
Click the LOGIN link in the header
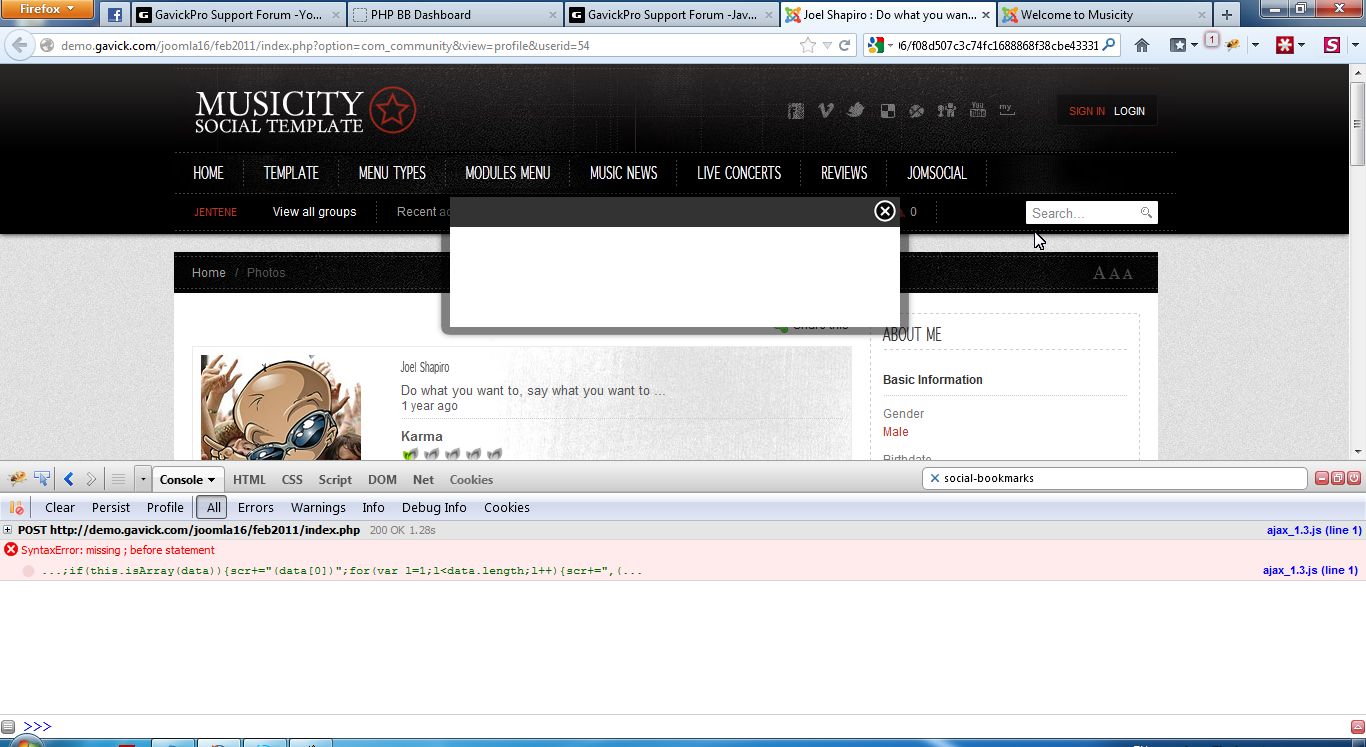click(x=1129, y=111)
